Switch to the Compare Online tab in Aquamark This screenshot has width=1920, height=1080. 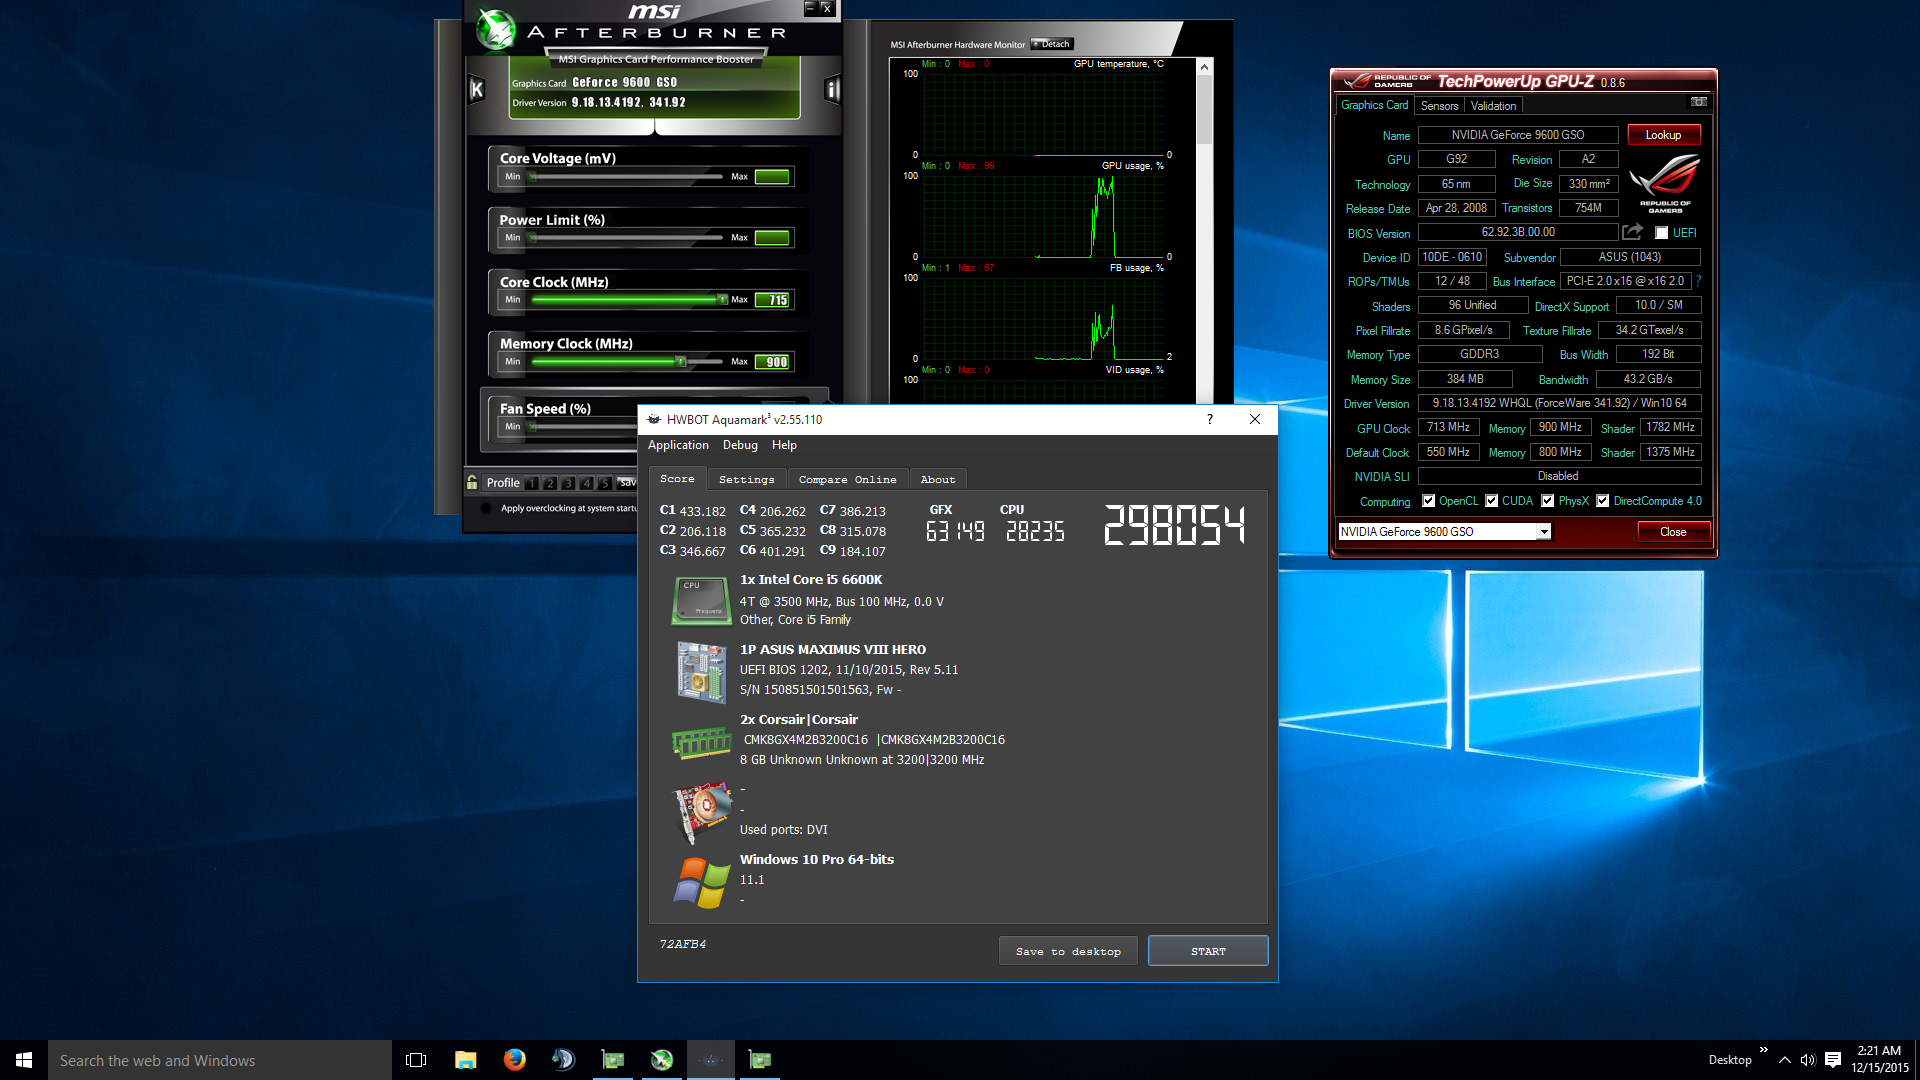coord(847,480)
